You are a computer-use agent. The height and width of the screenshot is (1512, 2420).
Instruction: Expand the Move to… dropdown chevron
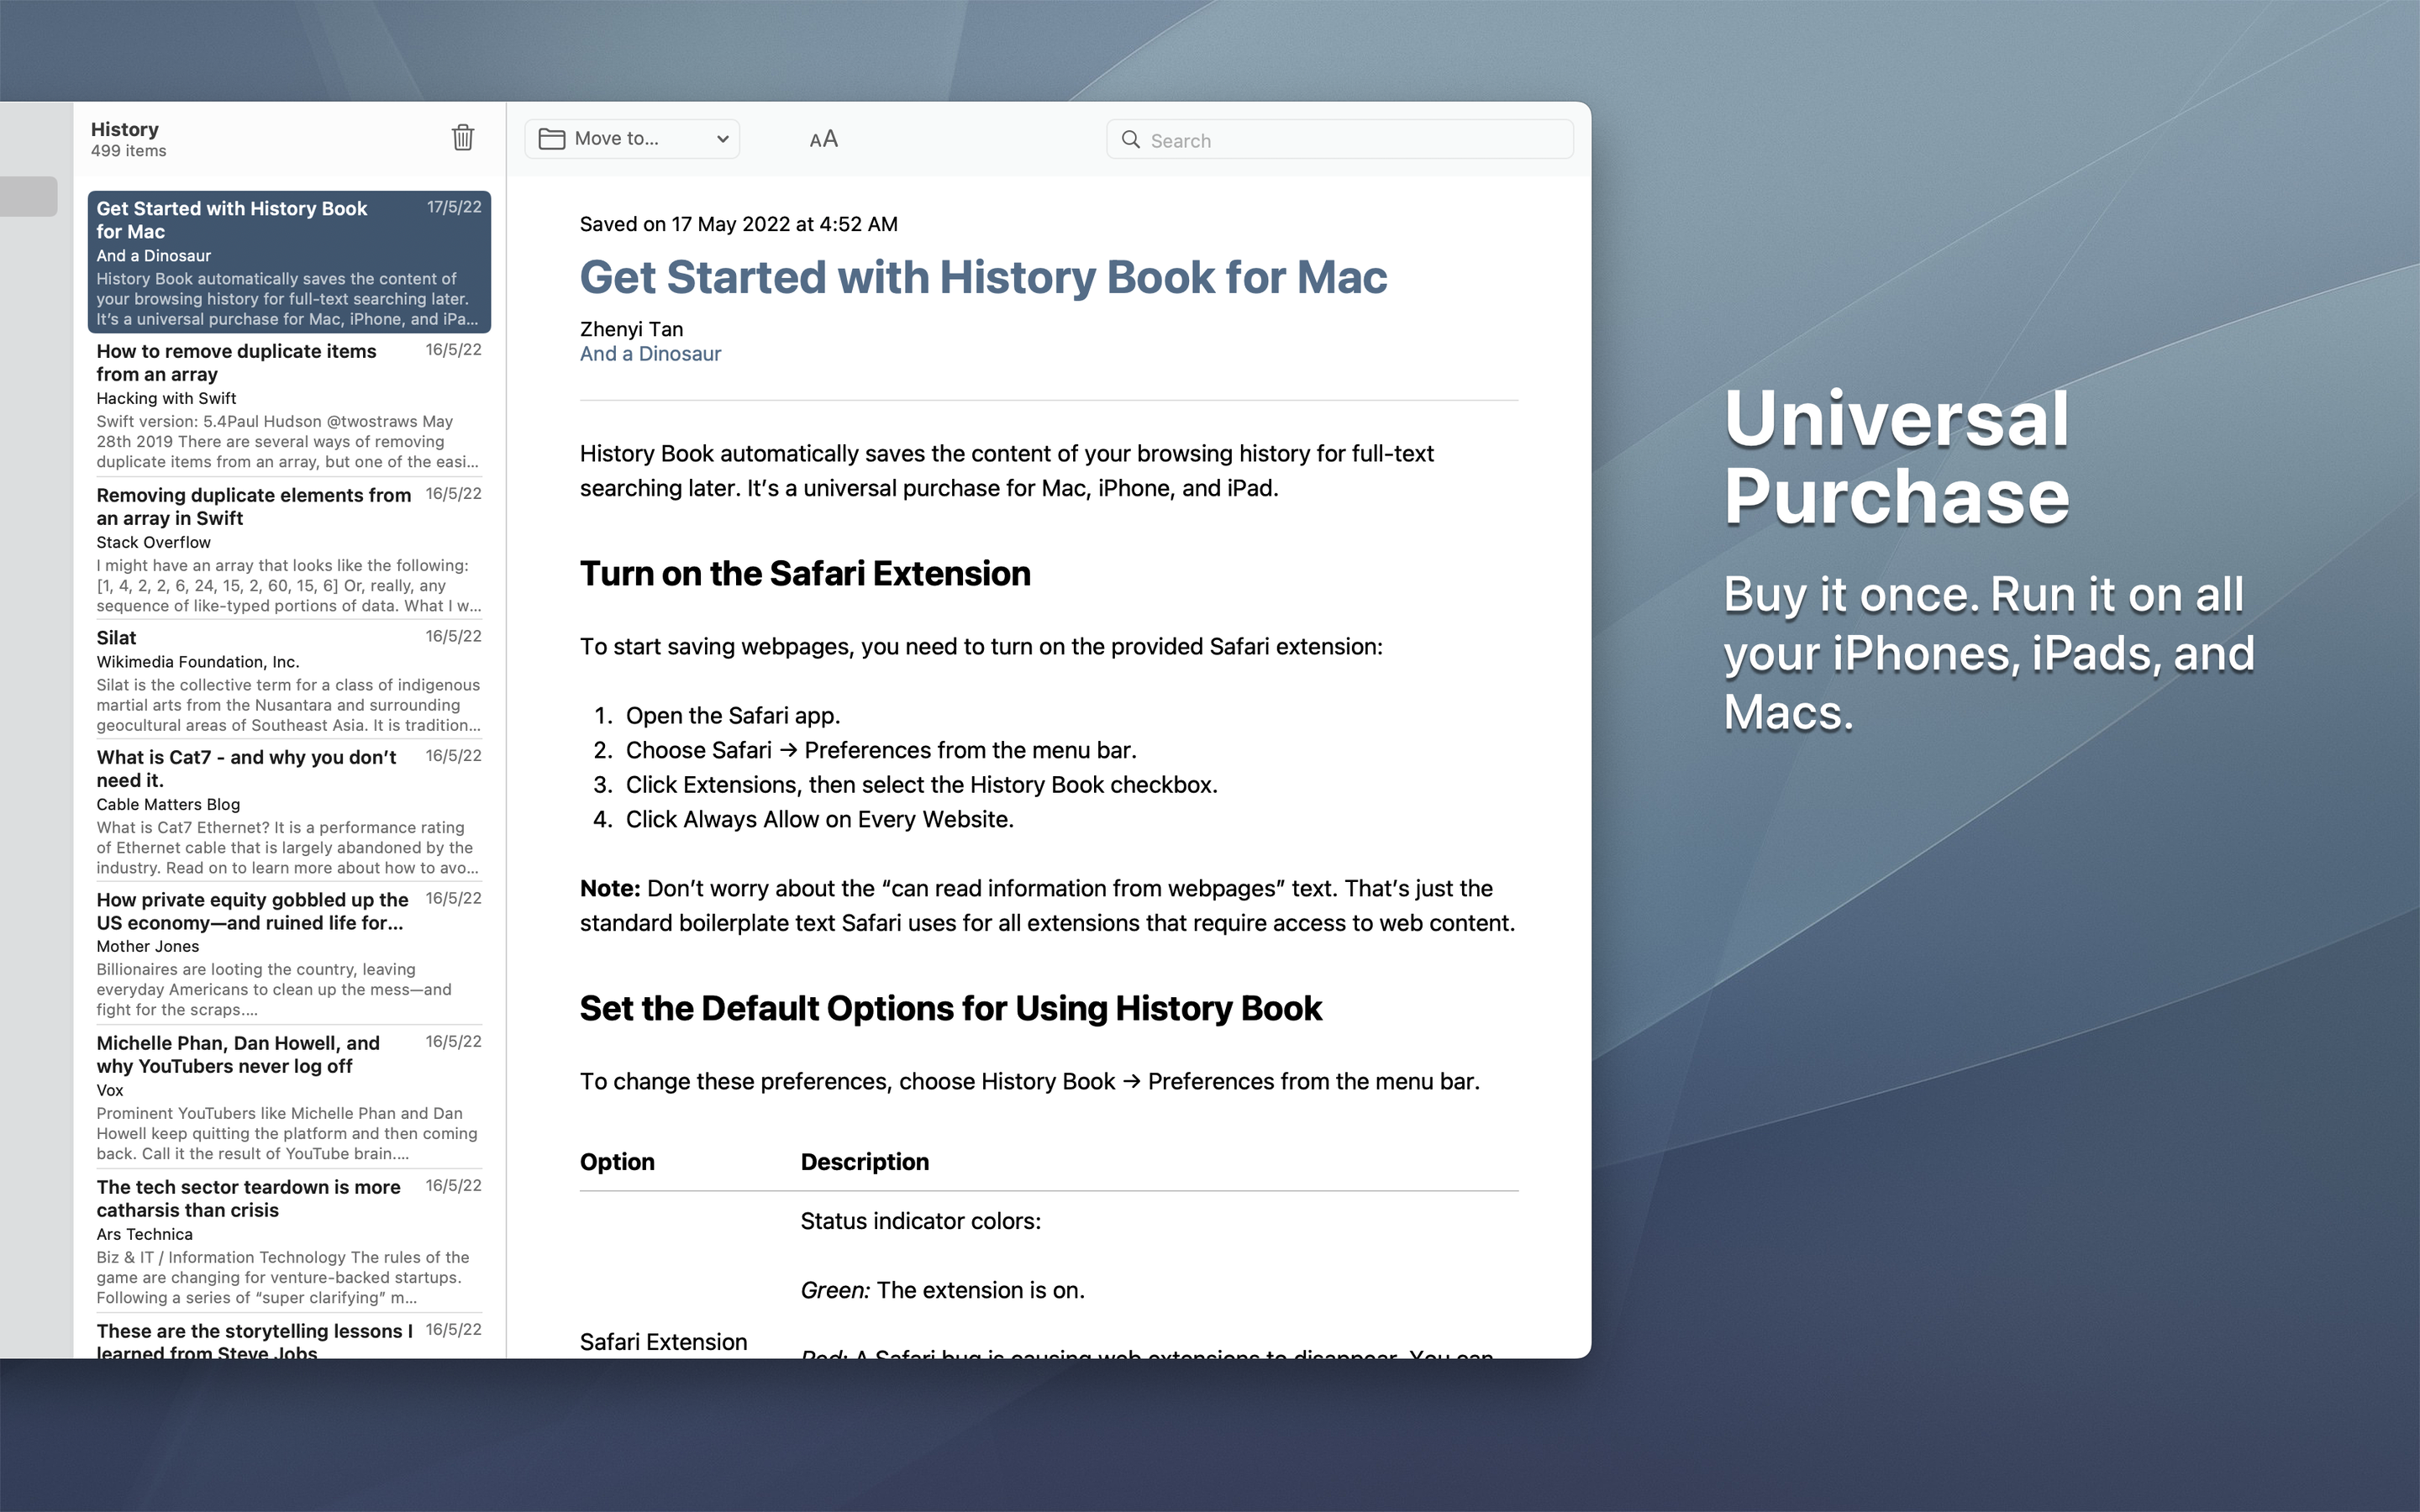722,139
